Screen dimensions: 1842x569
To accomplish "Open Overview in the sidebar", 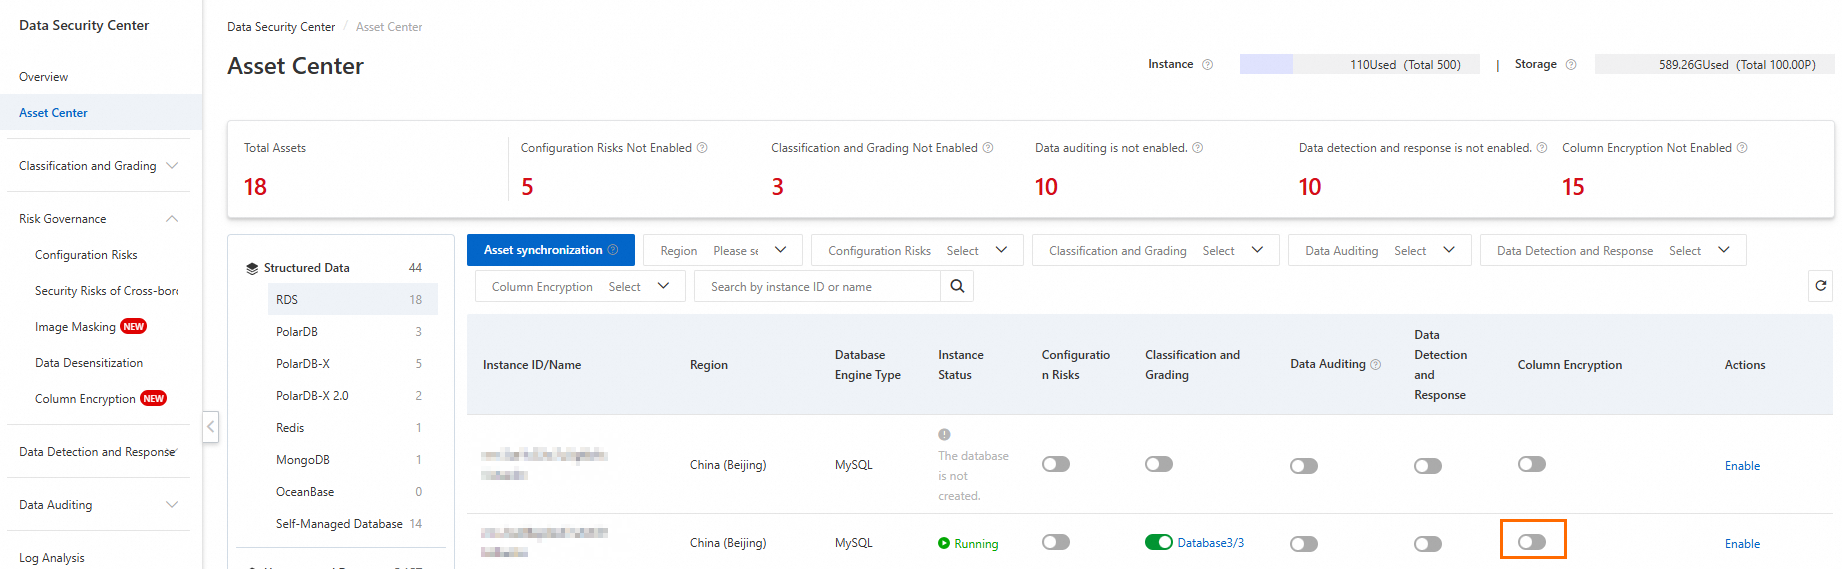I will (44, 77).
